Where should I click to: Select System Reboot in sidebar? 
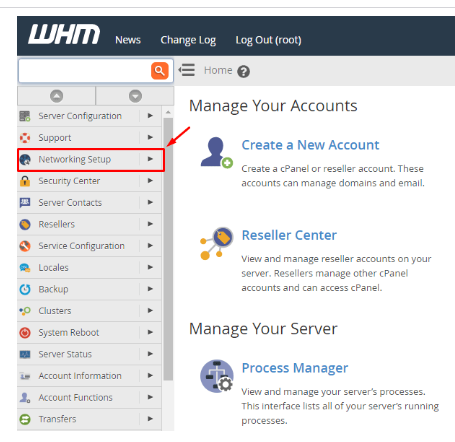click(x=69, y=333)
